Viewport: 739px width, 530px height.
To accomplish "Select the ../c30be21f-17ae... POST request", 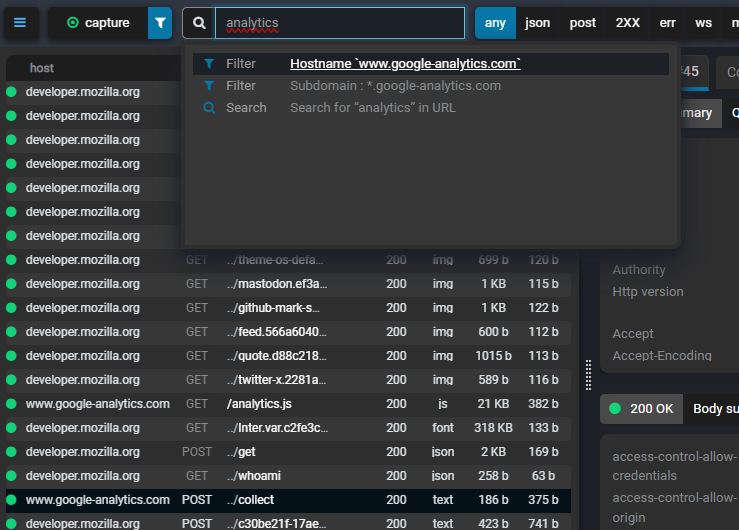I will click(288, 523).
